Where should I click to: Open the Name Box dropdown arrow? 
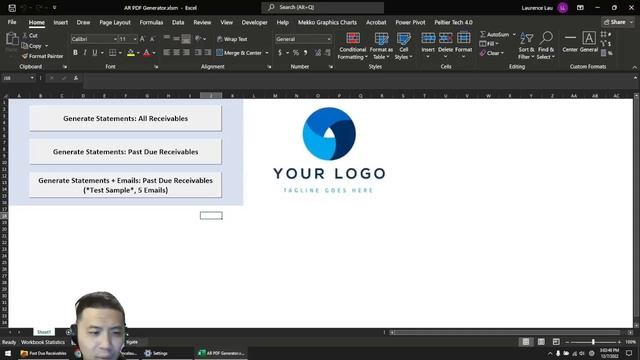click(x=31, y=78)
